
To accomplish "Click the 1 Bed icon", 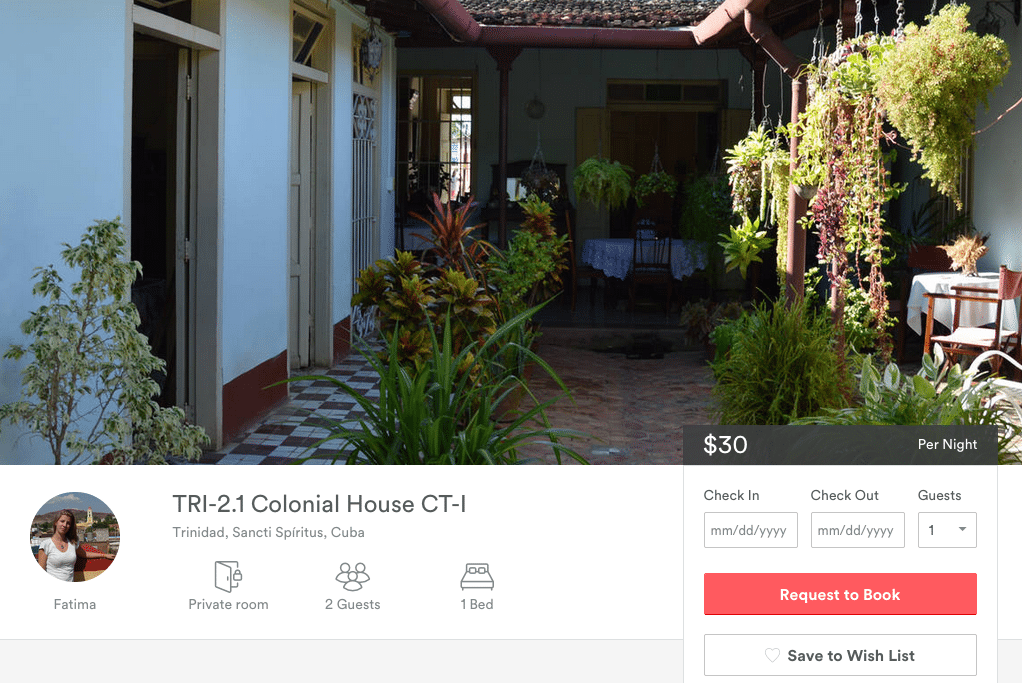I will [x=477, y=576].
